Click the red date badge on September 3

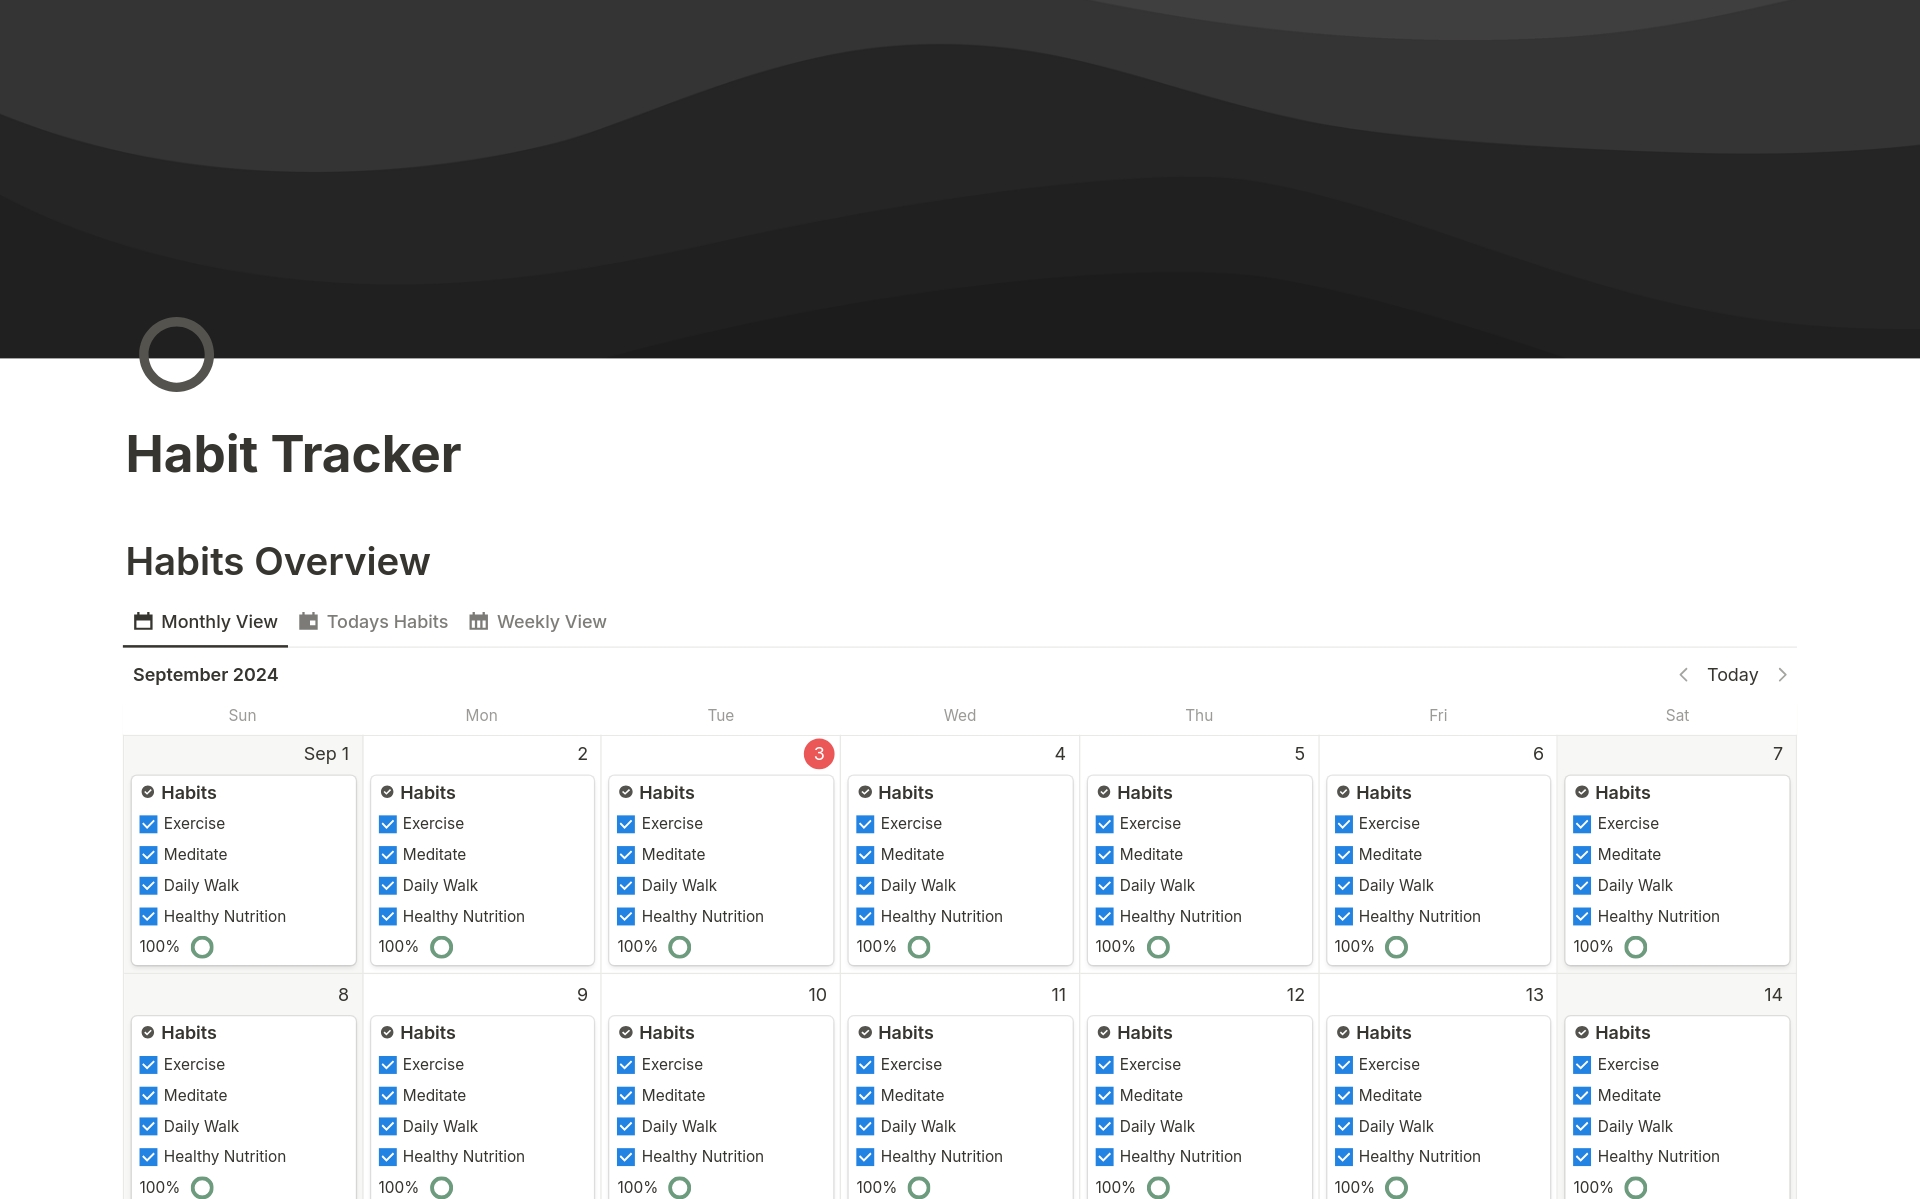(x=818, y=754)
